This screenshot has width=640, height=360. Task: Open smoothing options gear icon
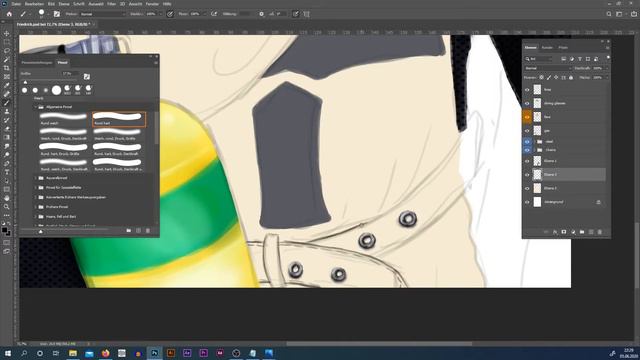coord(261,14)
